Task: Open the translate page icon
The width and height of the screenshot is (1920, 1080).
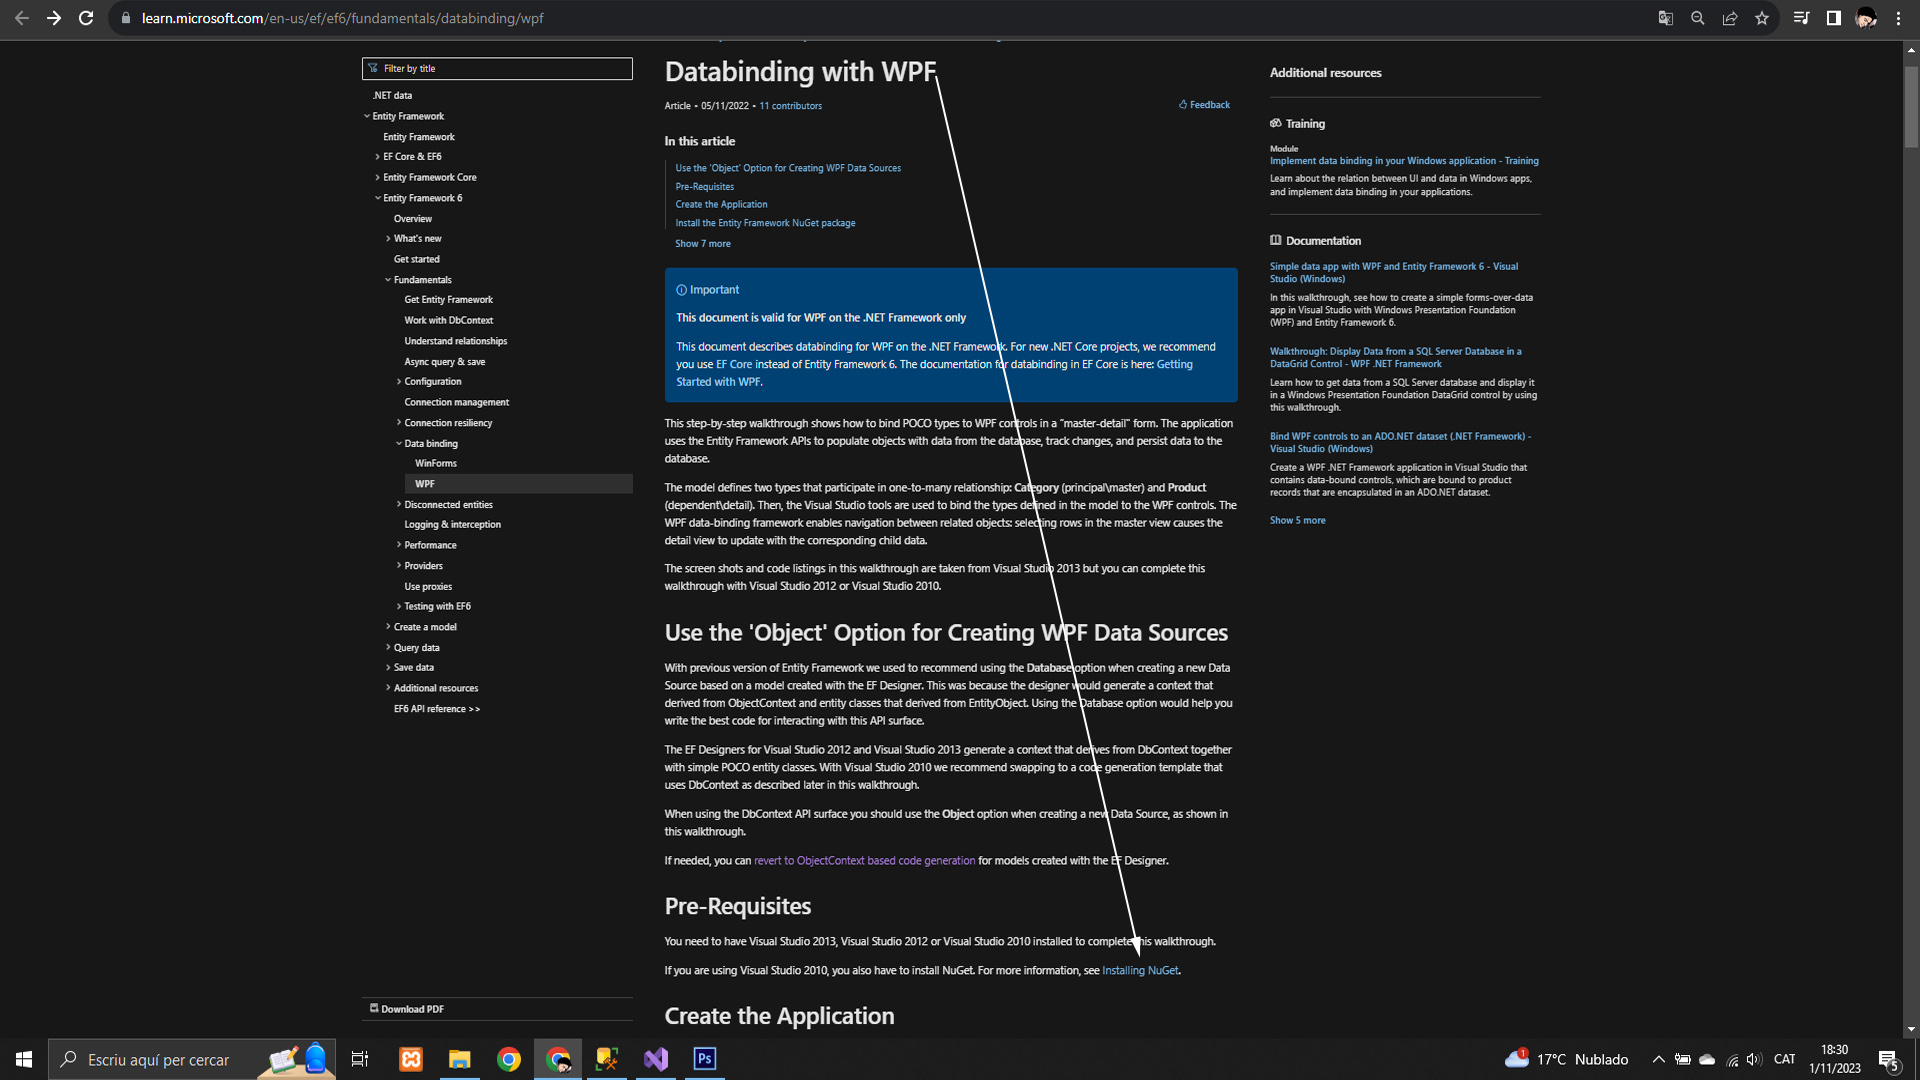Action: point(1666,18)
